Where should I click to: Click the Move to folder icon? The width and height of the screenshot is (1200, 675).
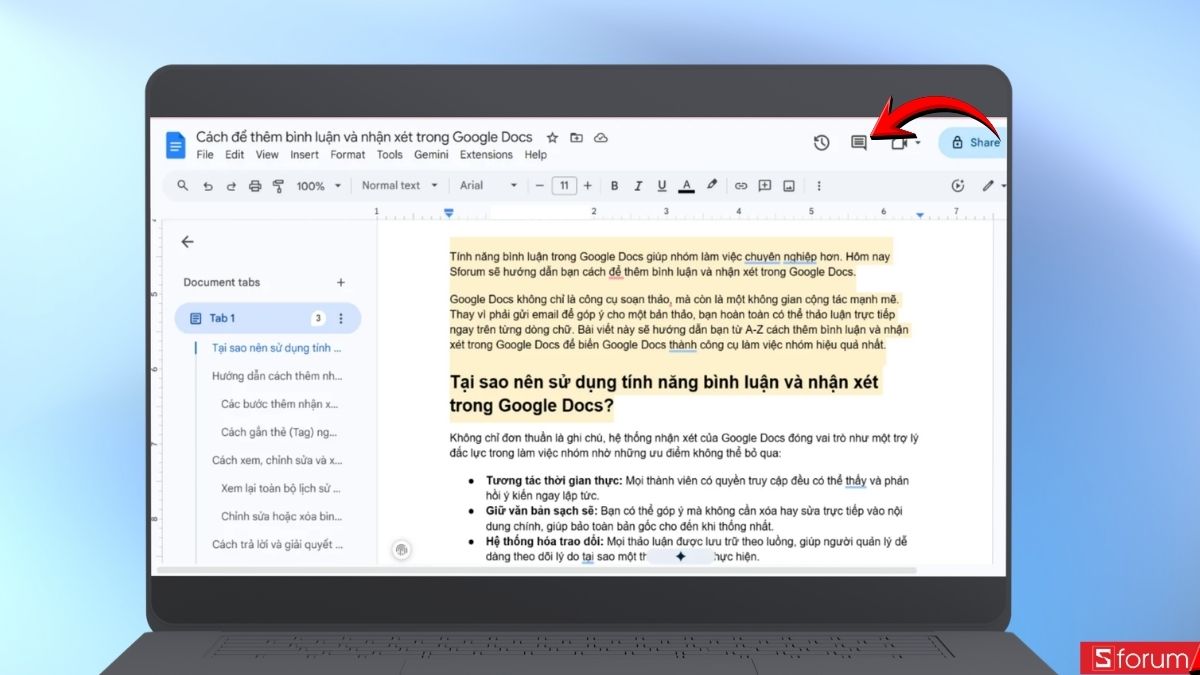coord(576,137)
